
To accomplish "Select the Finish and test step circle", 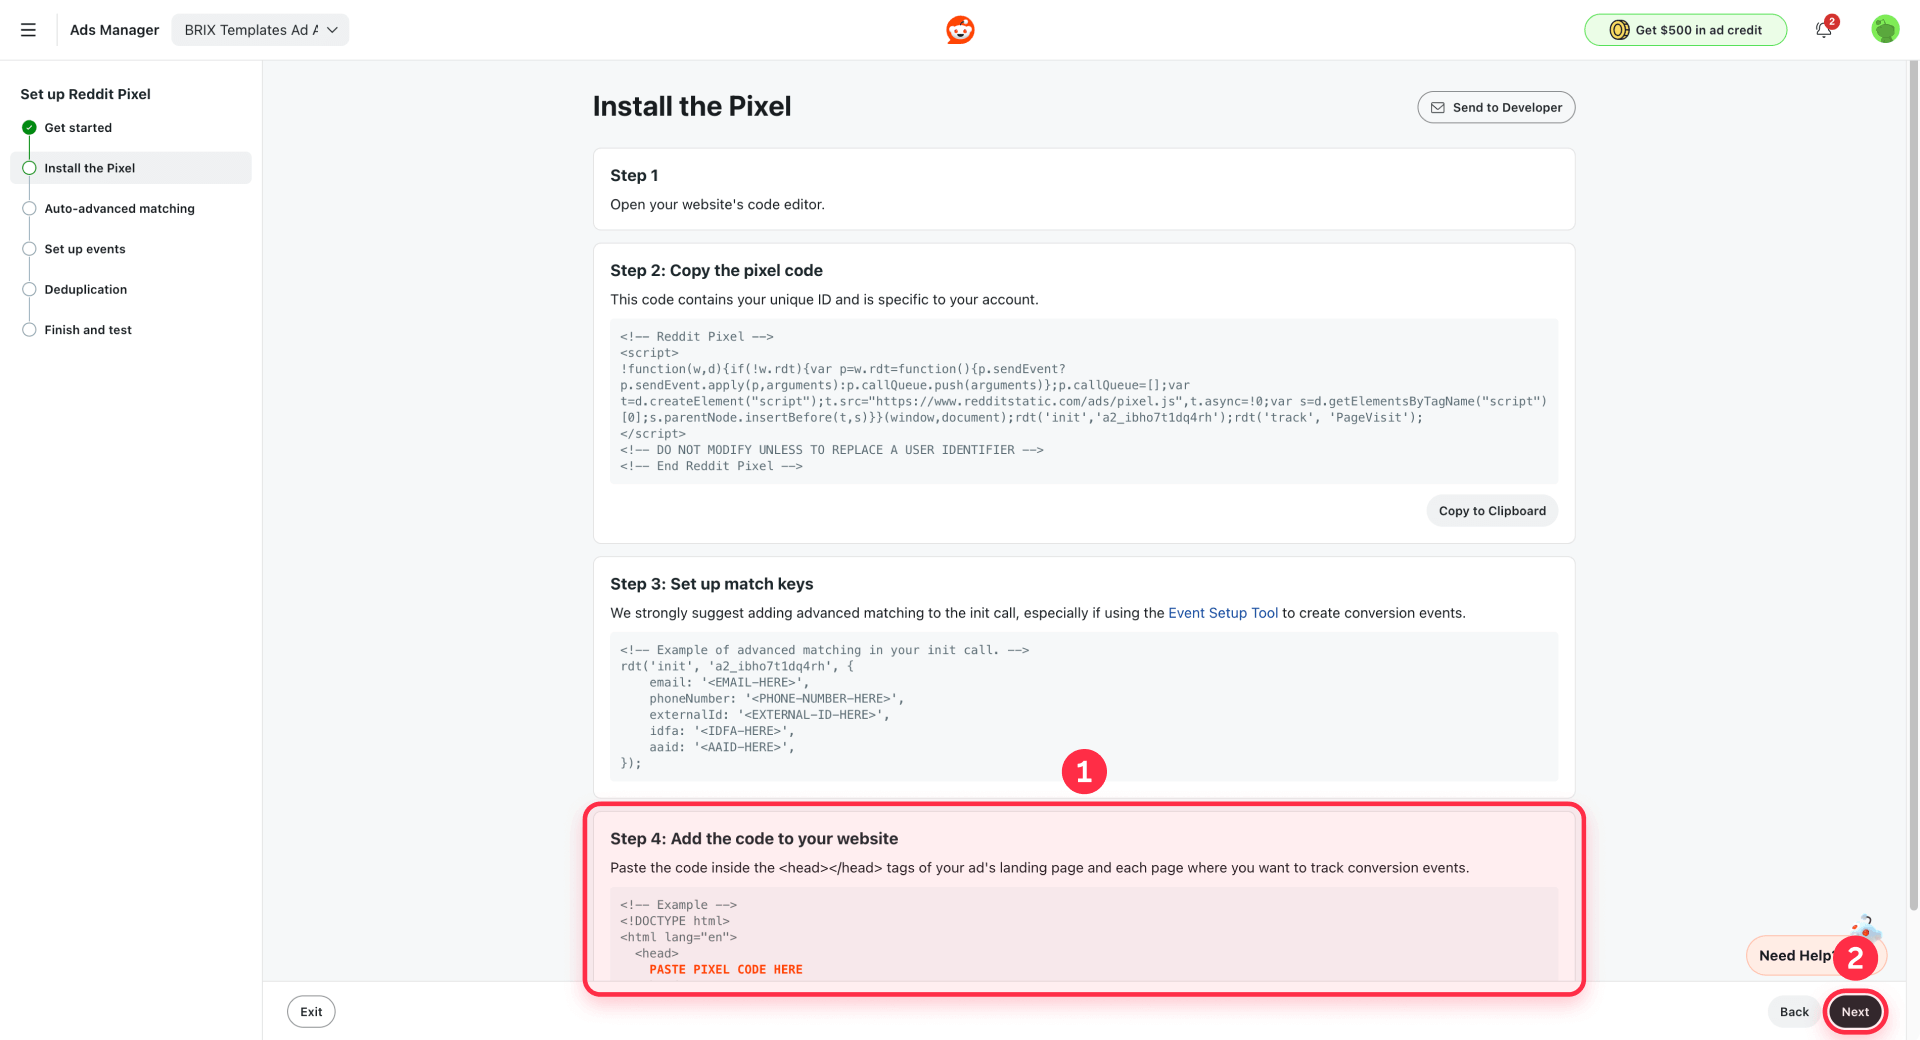I will tap(29, 329).
